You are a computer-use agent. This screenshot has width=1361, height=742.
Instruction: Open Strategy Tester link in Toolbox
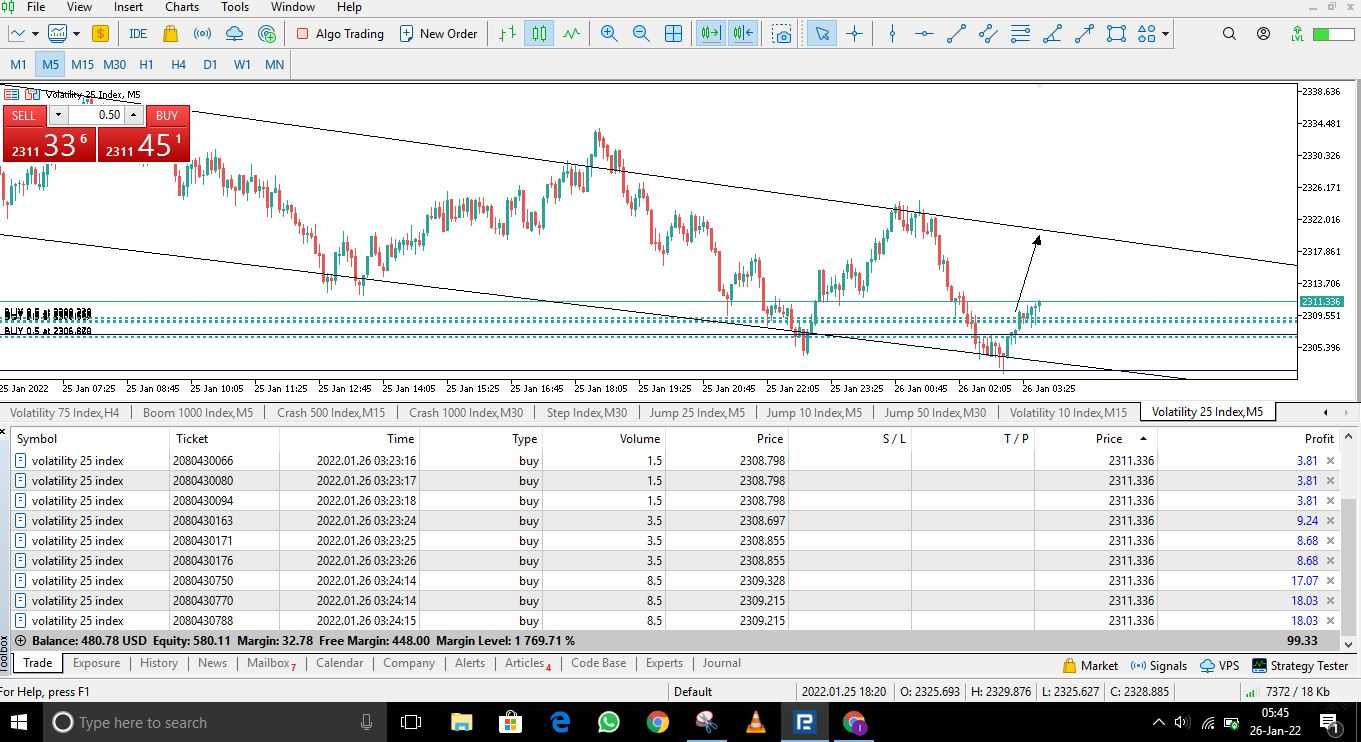[1300, 665]
